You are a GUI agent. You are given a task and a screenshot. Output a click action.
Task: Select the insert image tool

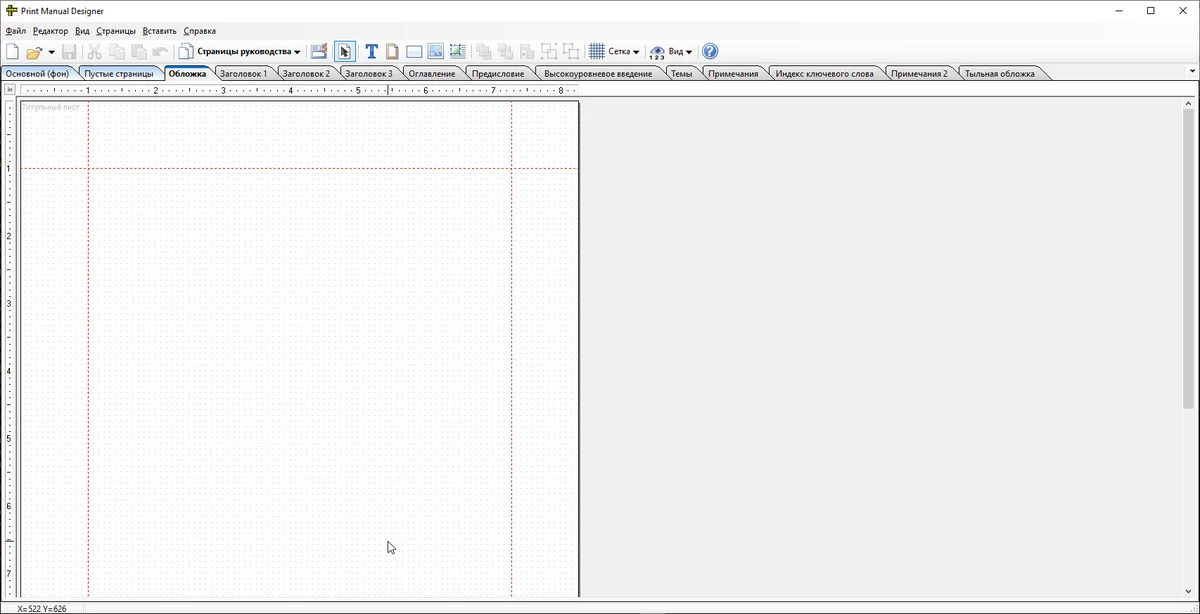coord(436,51)
